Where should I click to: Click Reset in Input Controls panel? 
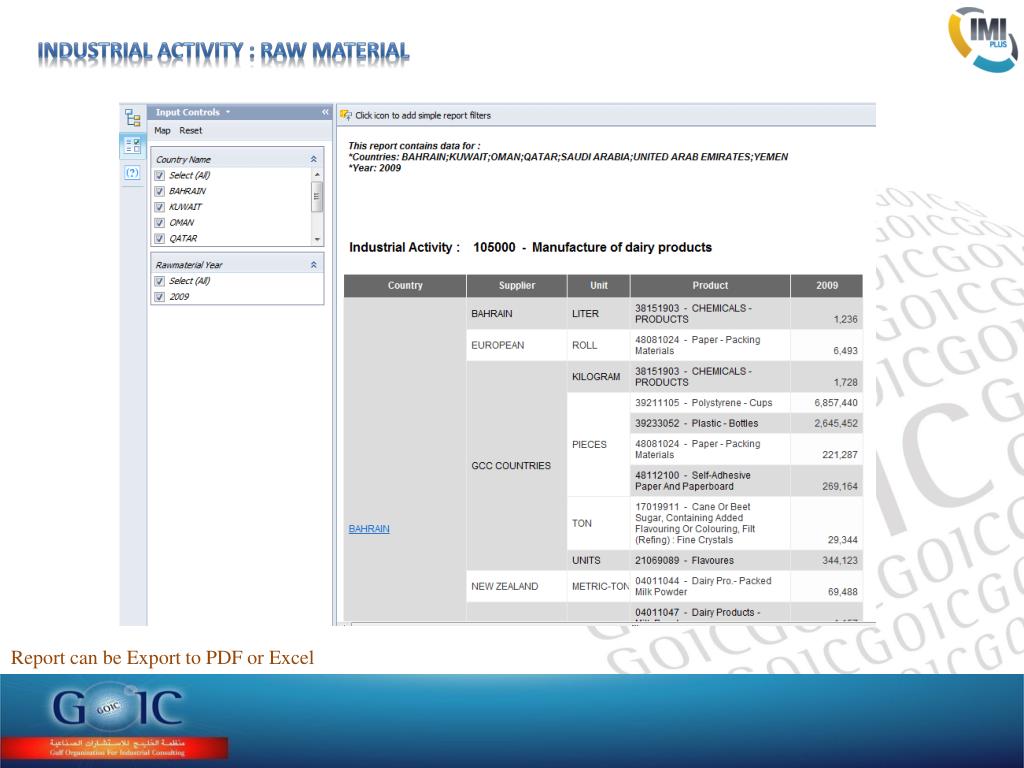click(x=190, y=131)
